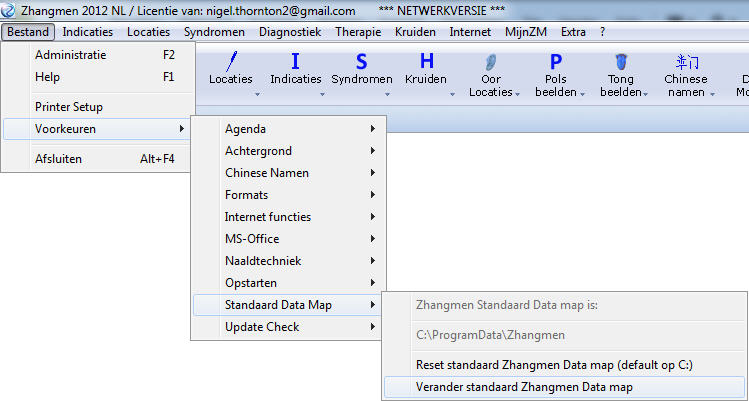Open the Chinese namen toolbar icon
749x401 pixels.
[686, 62]
